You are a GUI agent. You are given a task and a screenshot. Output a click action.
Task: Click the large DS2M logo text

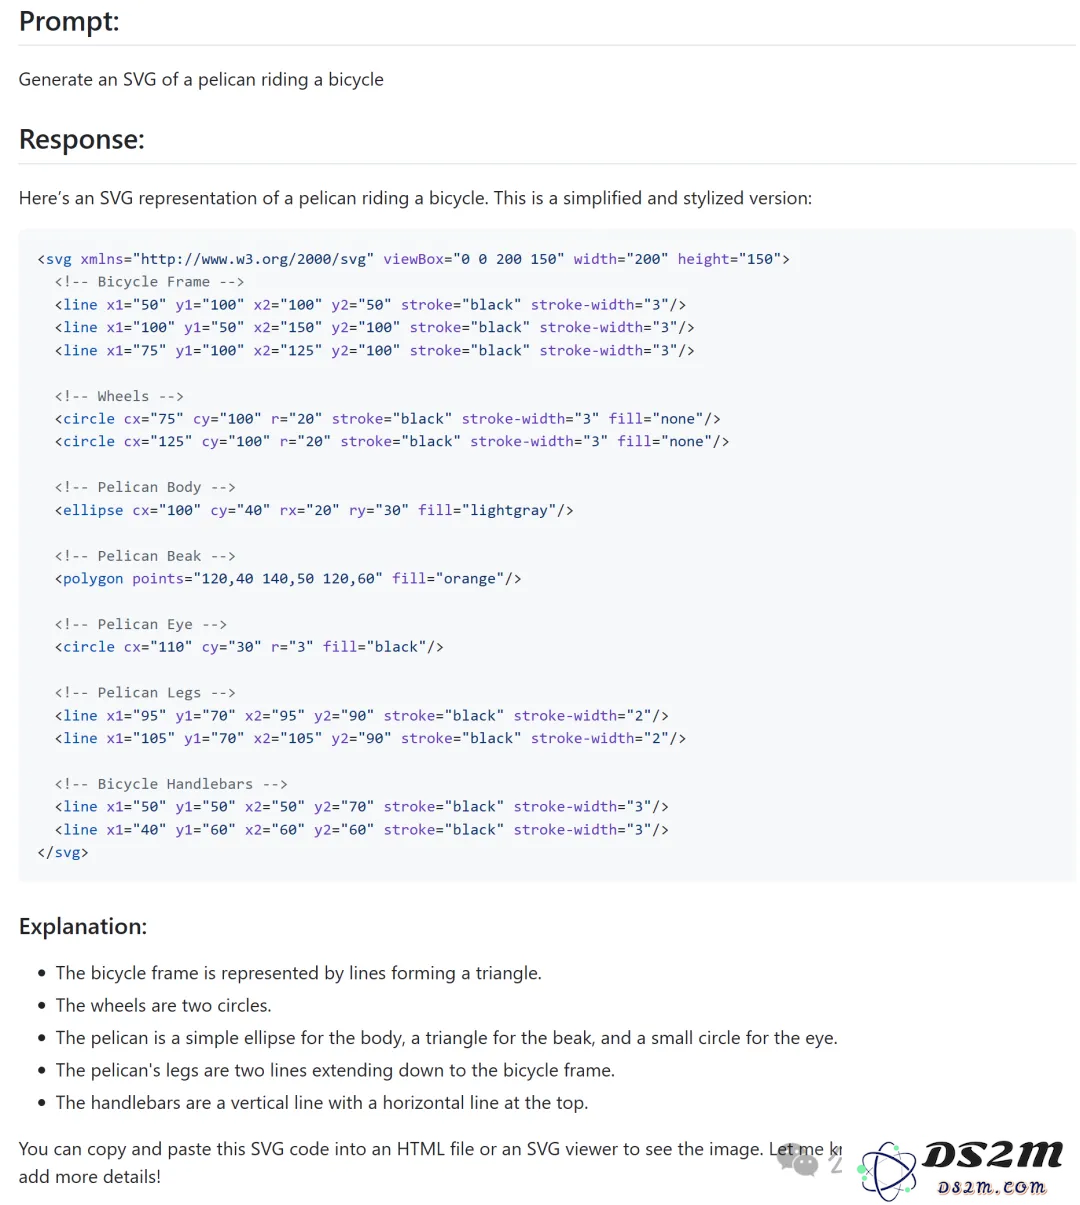tap(992, 1155)
